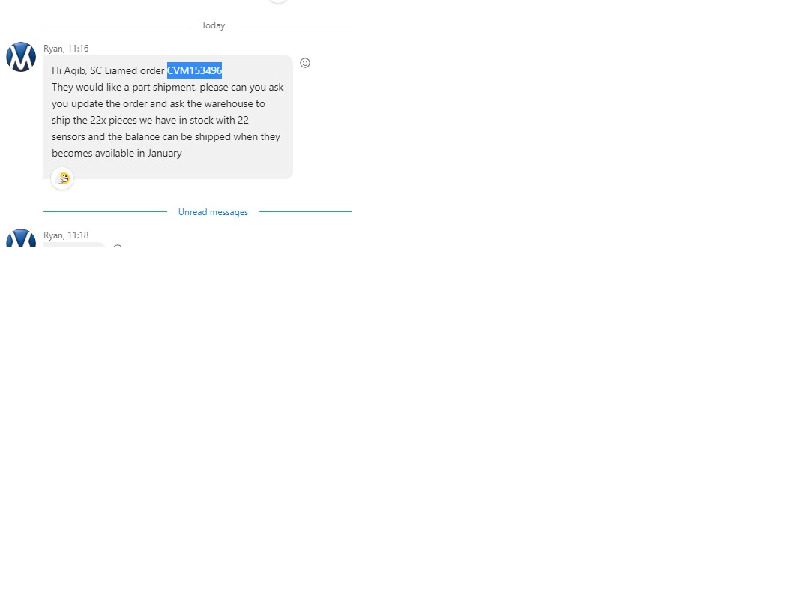Click the highlighted order number CVM153496
792x612 pixels.
[x=194, y=70]
